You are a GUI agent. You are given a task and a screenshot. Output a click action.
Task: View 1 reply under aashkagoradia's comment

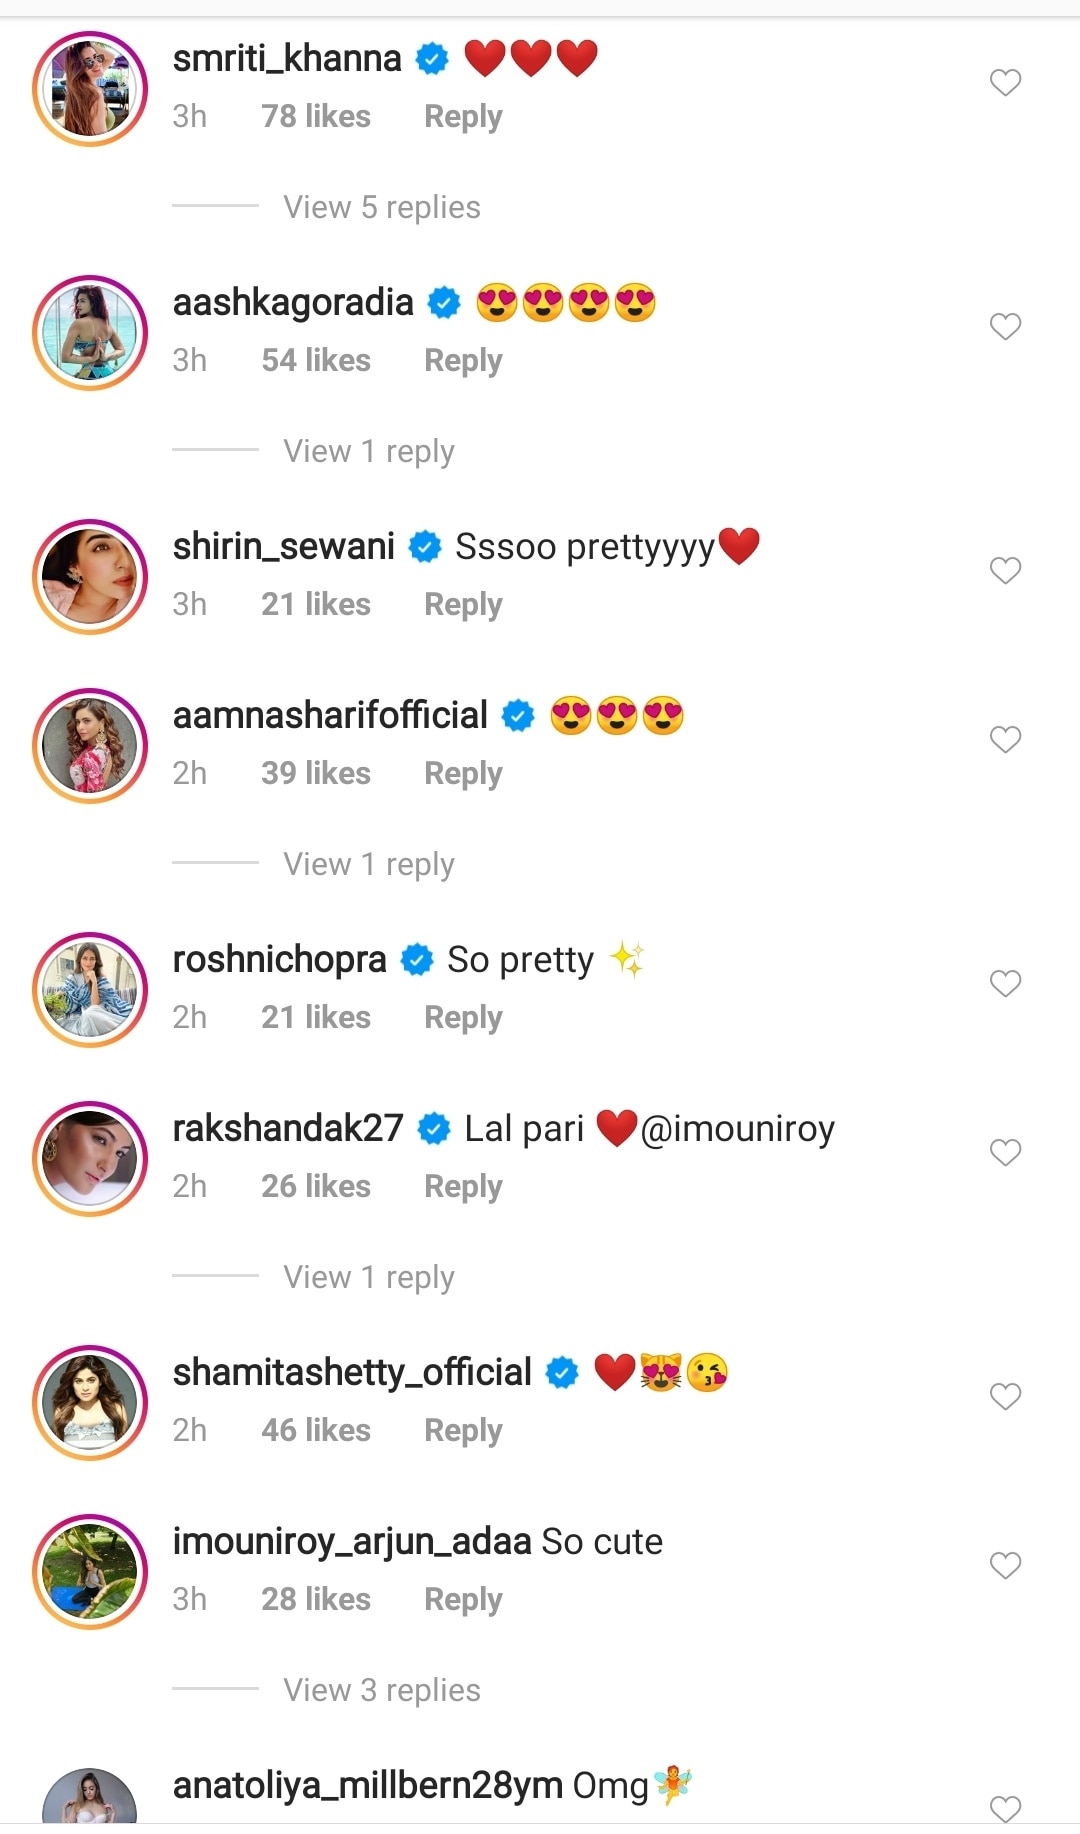point(368,451)
